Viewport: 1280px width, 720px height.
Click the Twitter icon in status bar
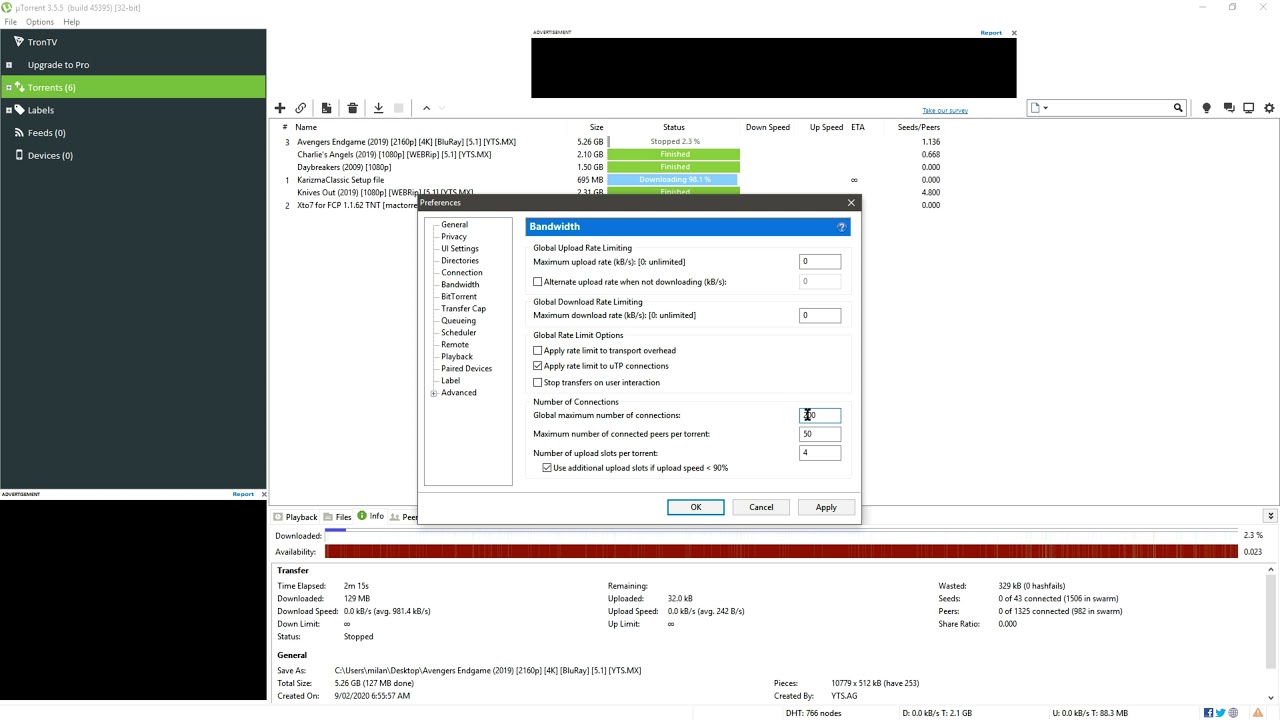(x=1221, y=713)
